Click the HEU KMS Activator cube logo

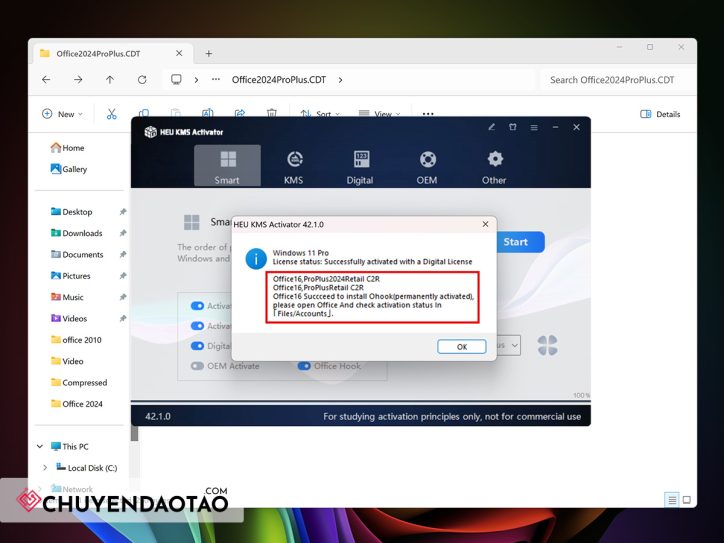(151, 132)
